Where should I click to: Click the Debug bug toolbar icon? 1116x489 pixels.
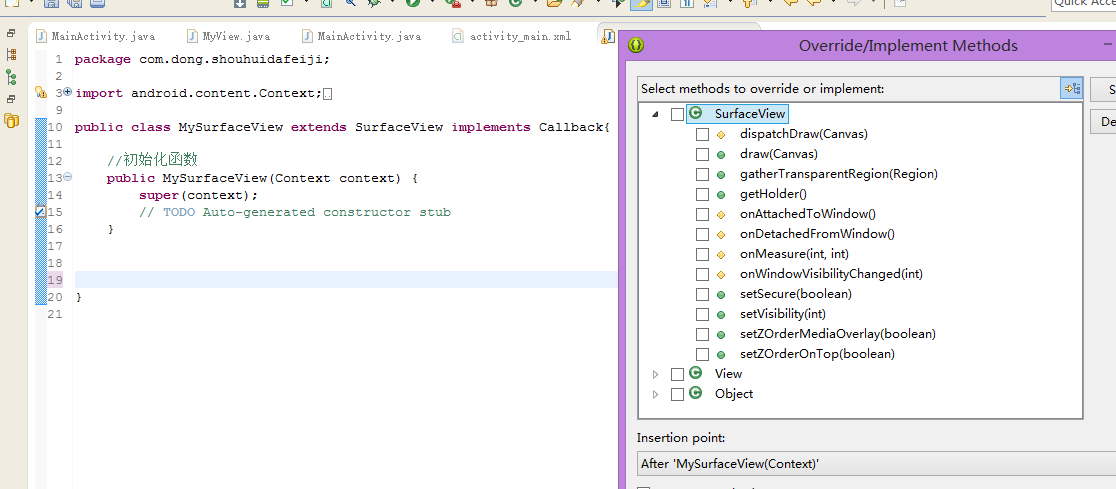click(374, 3)
